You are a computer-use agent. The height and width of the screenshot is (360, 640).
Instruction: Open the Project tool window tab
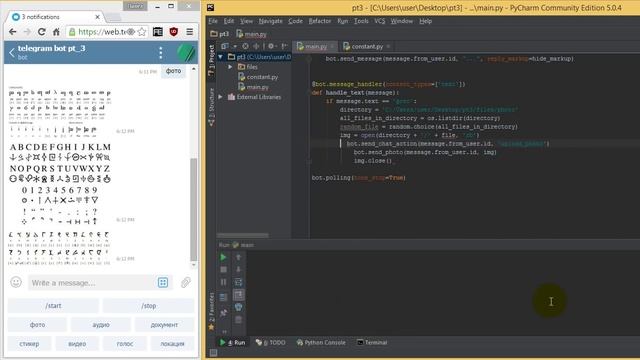point(211,60)
